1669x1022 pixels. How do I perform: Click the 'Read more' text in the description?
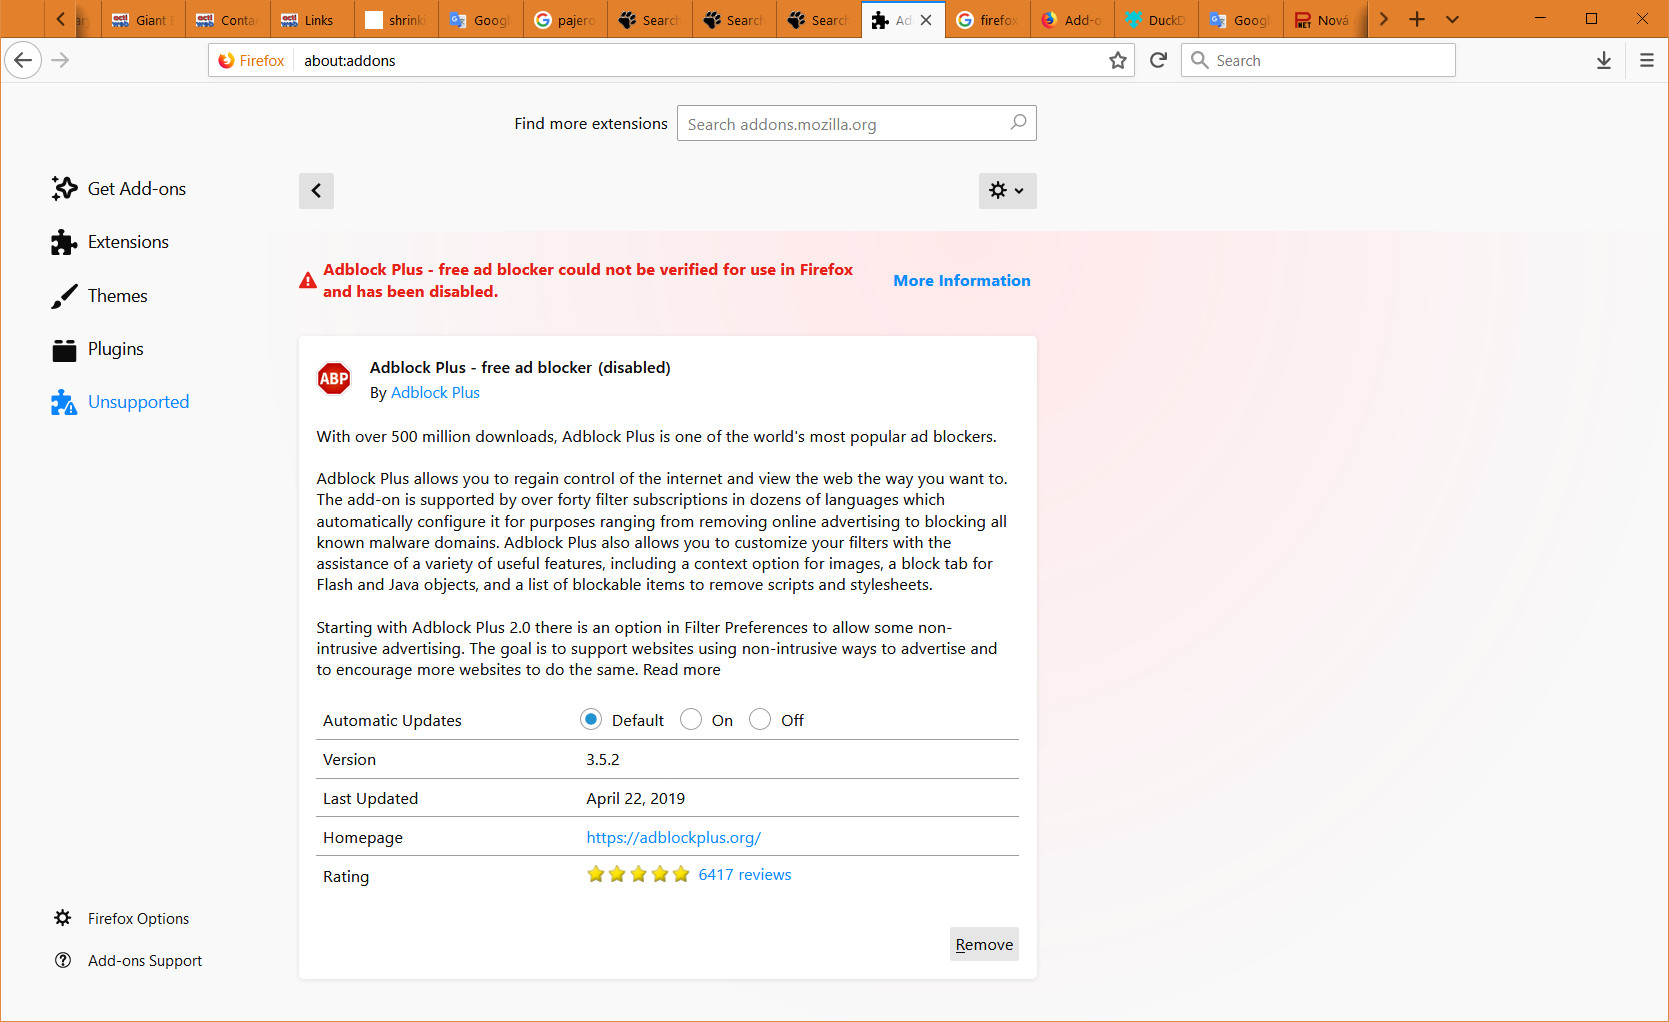[x=681, y=670]
